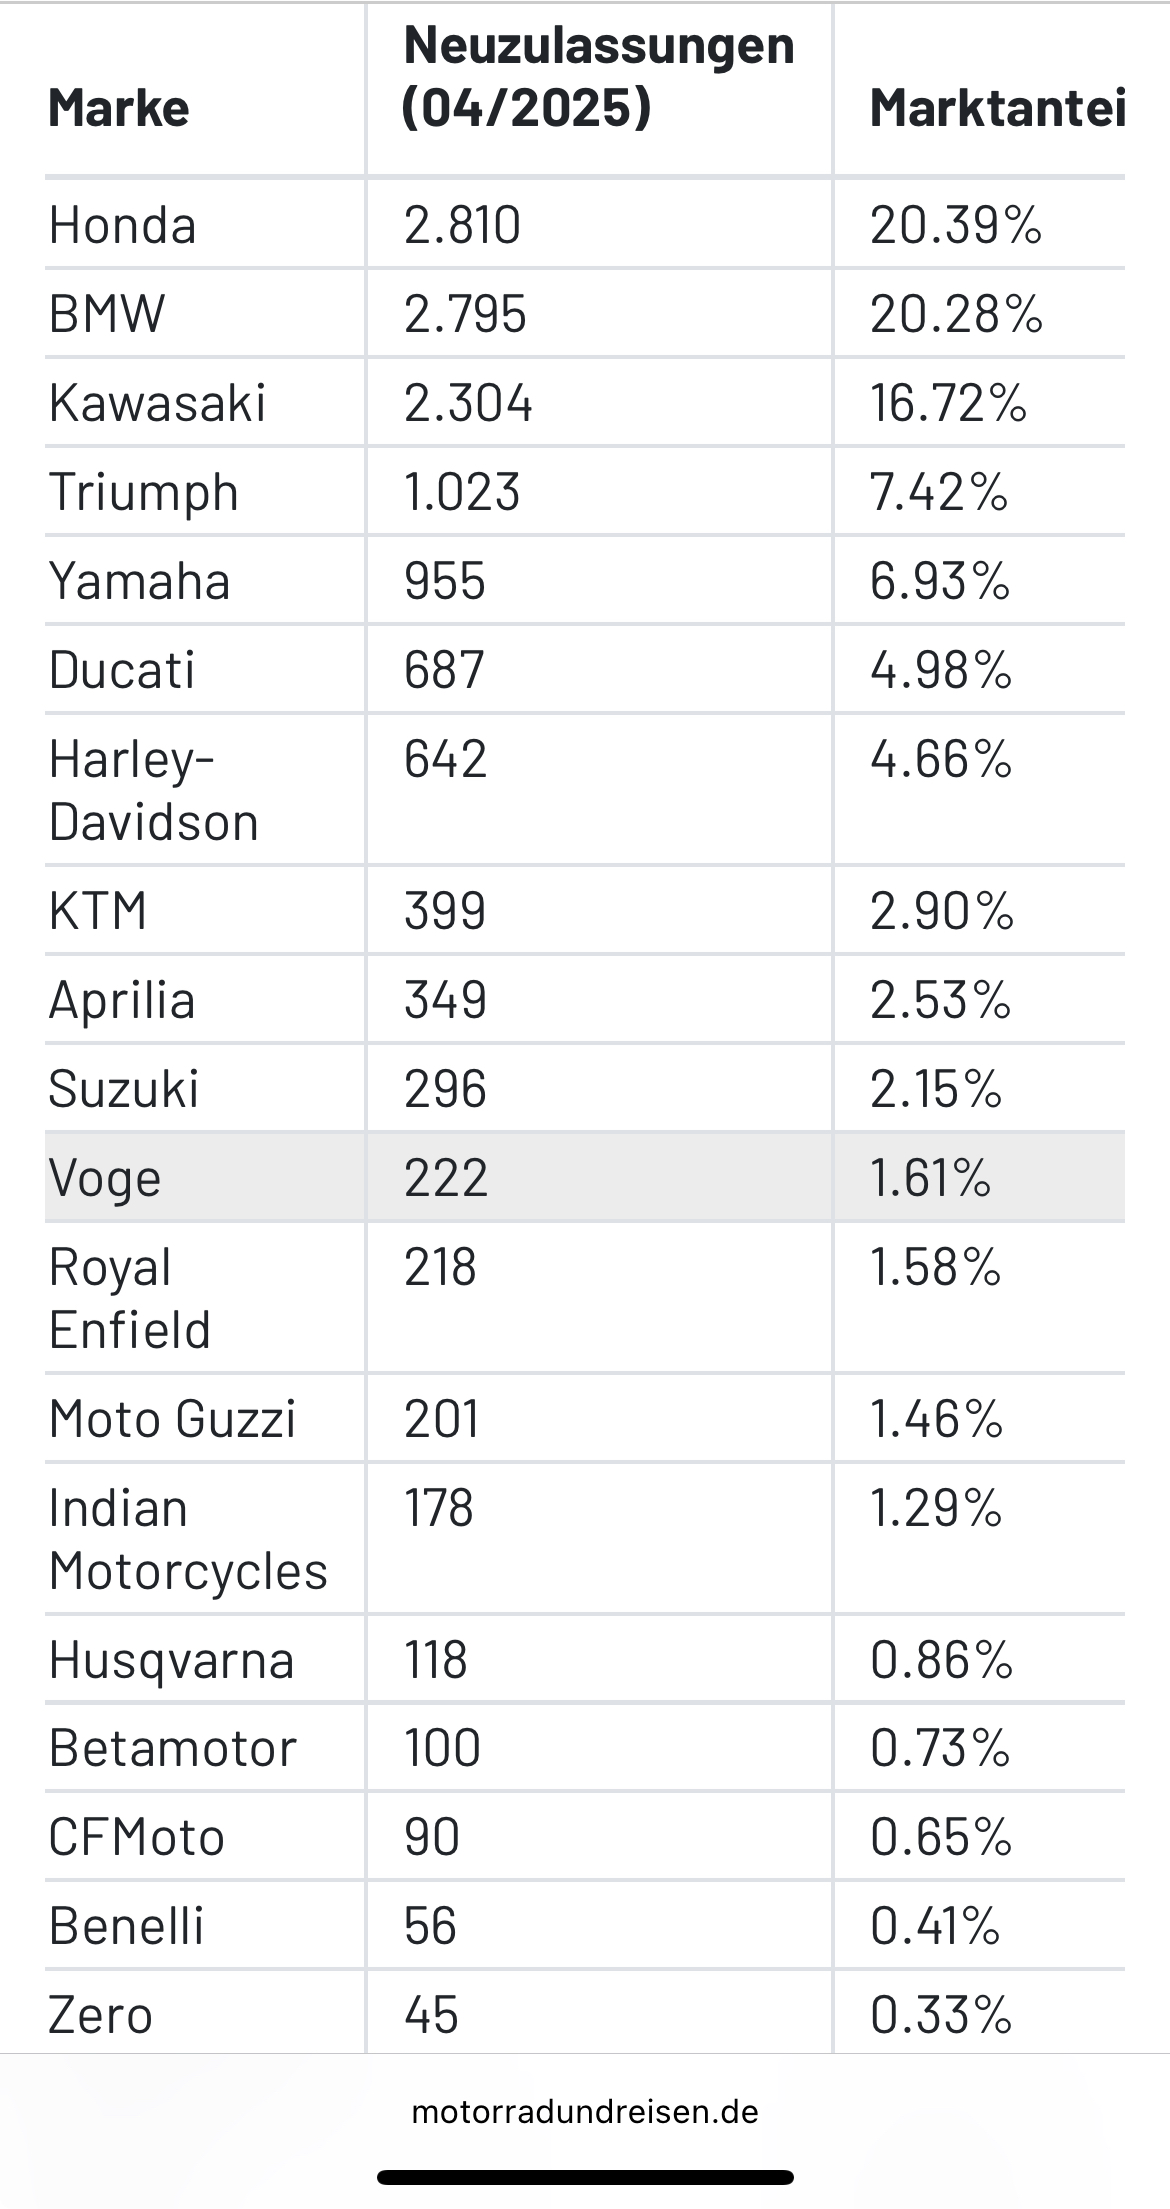Image resolution: width=1170 pixels, height=2209 pixels.
Task: Select the Aprilia brand name
Action: pos(122,1000)
